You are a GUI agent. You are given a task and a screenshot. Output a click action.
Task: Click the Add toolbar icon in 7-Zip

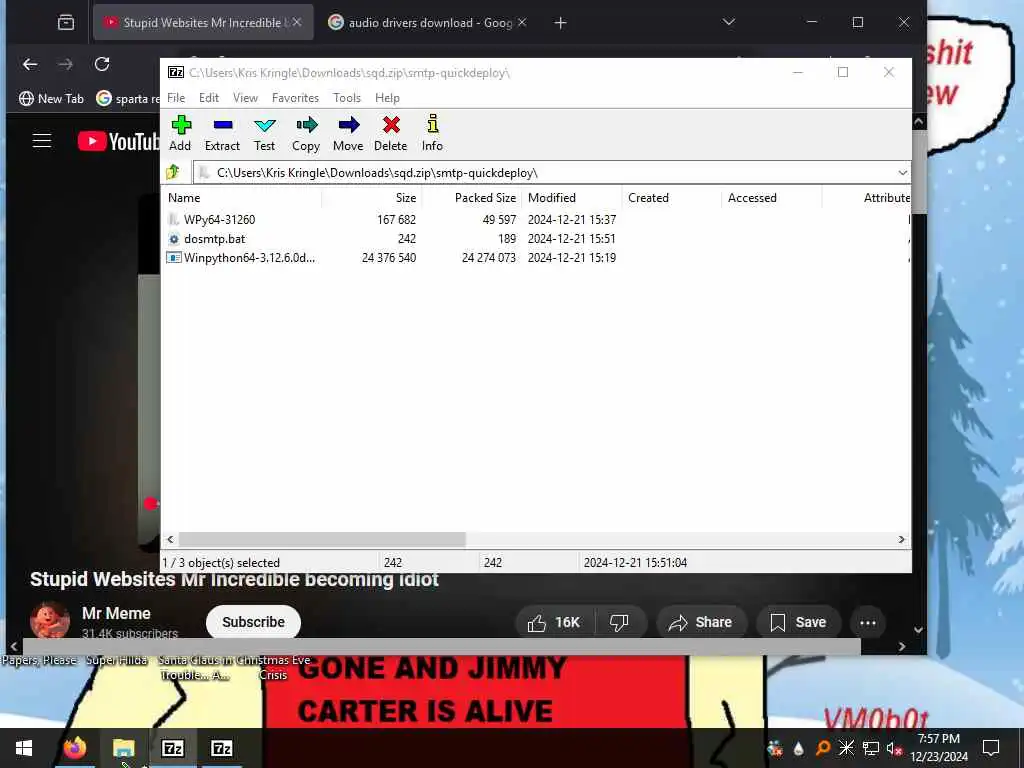[181, 133]
